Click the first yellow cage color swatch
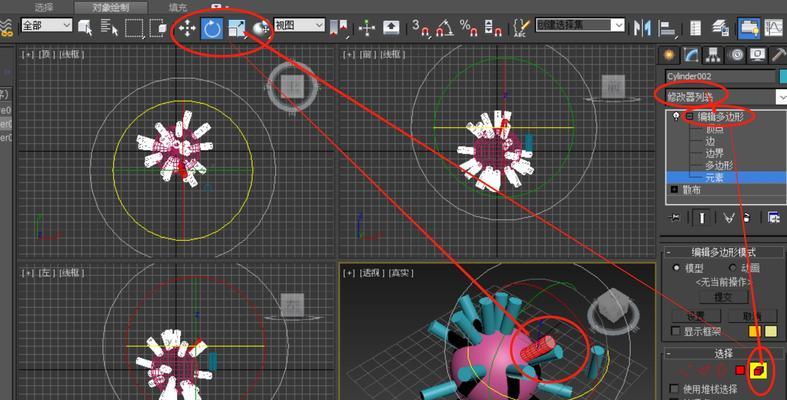This screenshot has width=787, height=400. [754, 331]
